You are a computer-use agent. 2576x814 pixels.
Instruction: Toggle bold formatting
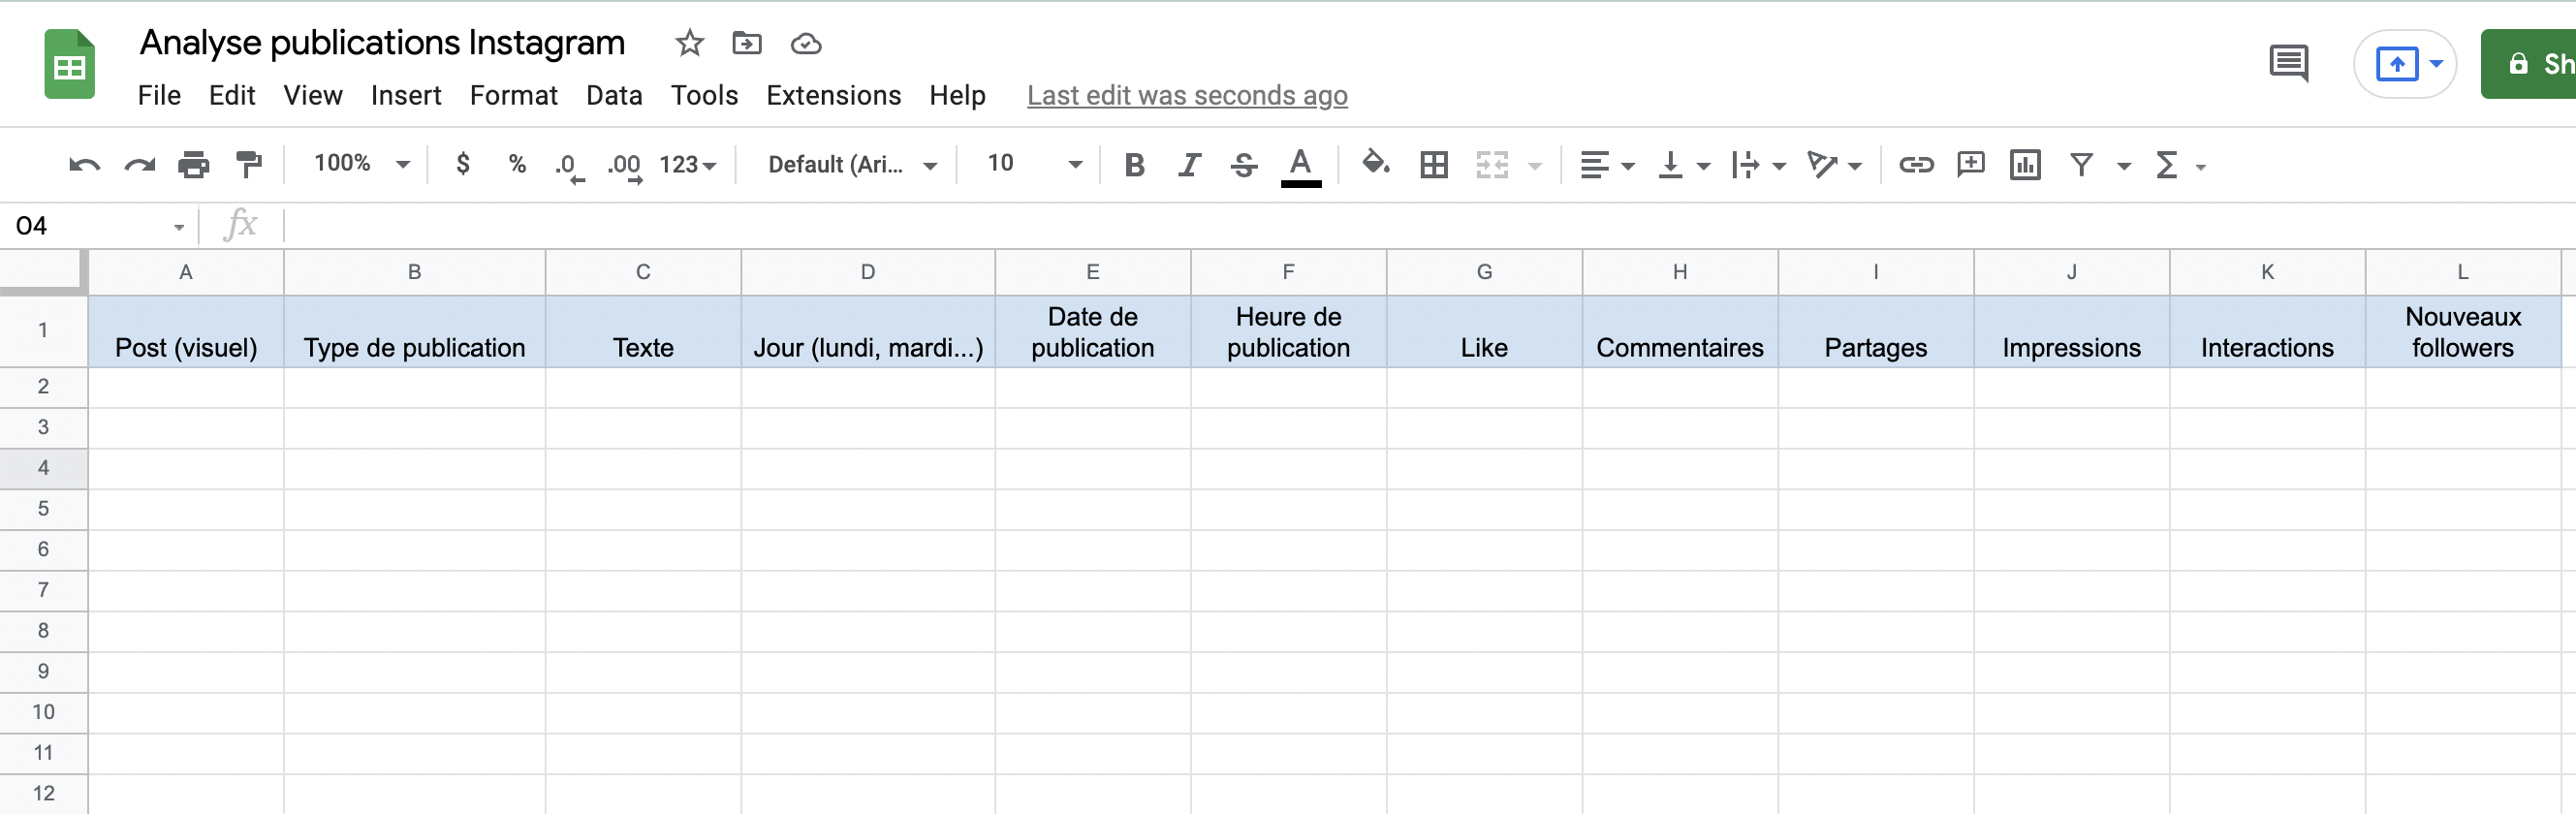(1134, 165)
